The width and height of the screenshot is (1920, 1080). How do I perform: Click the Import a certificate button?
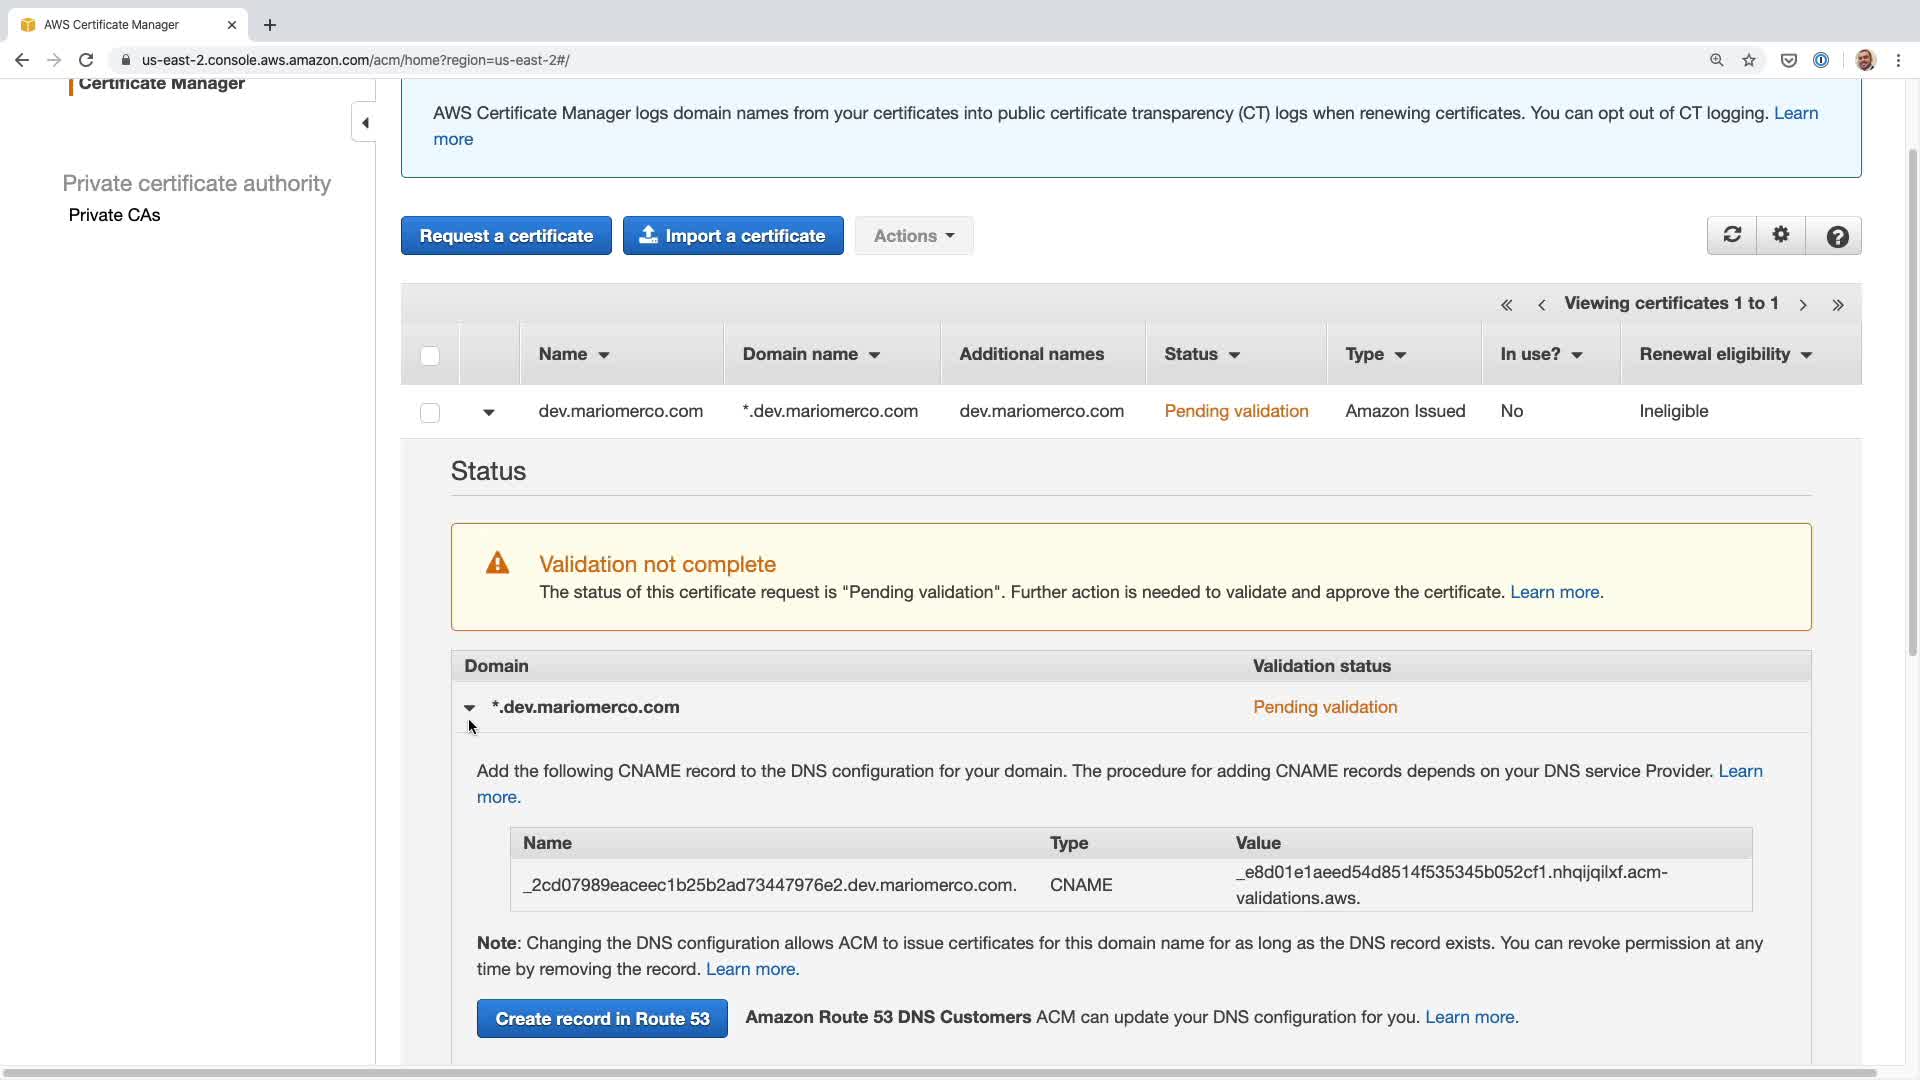tap(733, 236)
